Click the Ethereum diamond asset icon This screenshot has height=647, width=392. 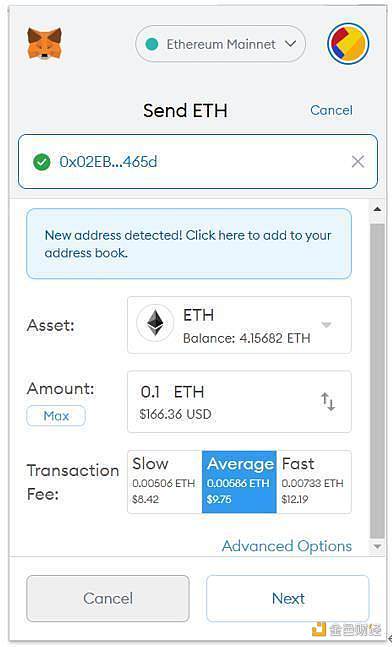pos(155,323)
